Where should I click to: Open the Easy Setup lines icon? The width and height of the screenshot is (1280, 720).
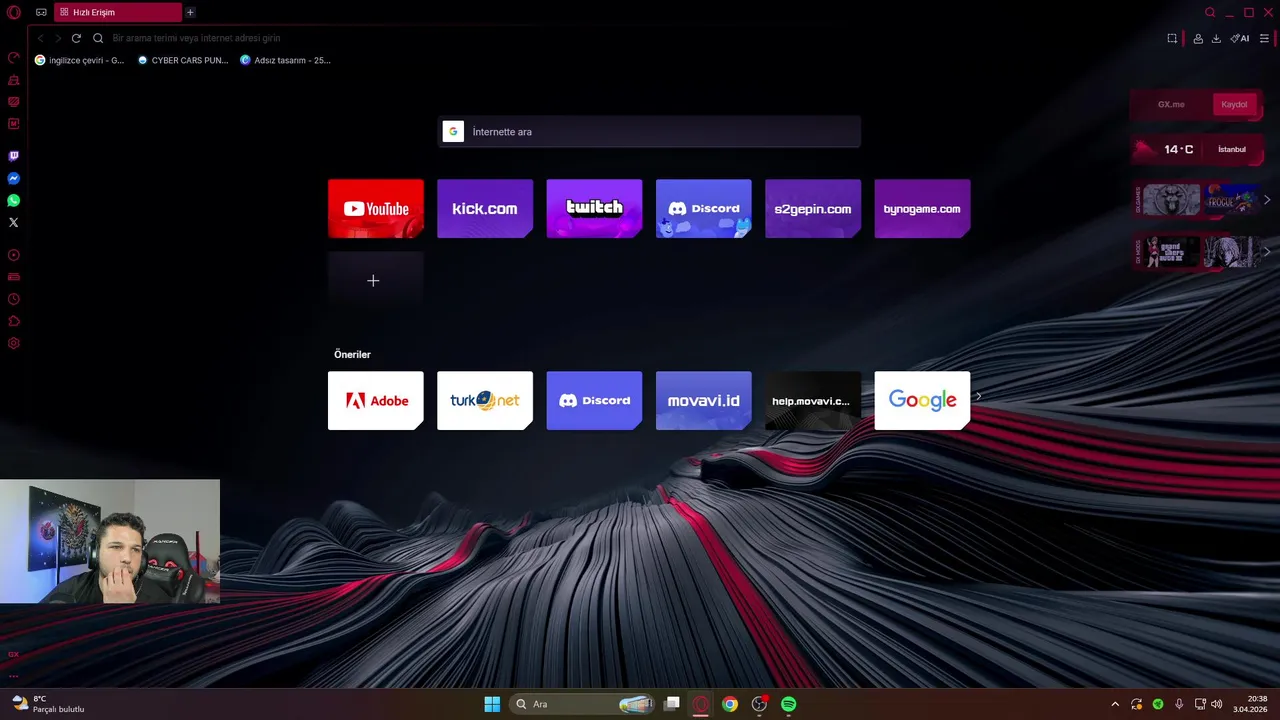(x=1264, y=38)
